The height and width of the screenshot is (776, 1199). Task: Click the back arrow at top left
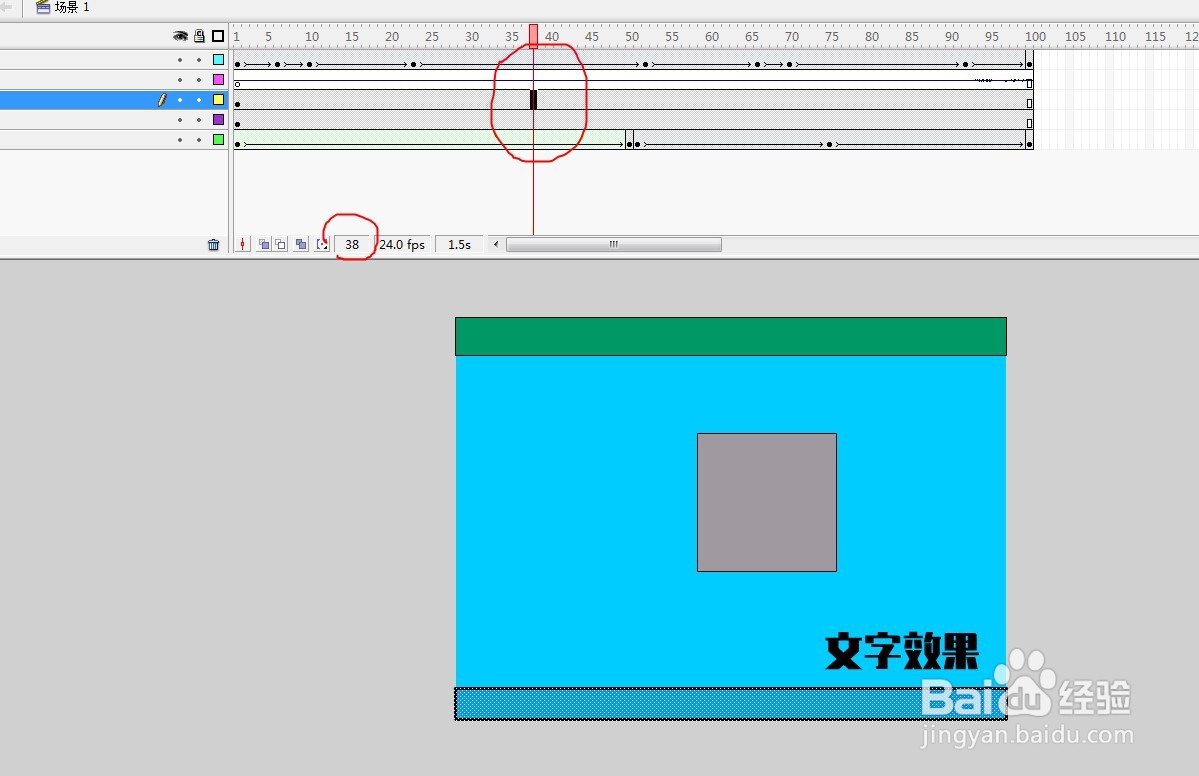coord(8,7)
